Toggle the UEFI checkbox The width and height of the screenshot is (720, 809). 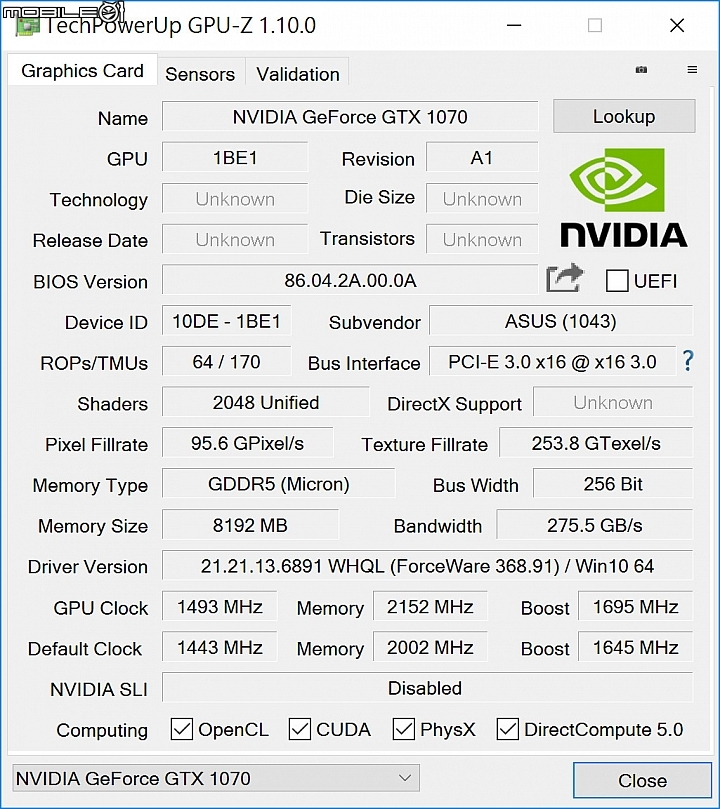coord(617,281)
